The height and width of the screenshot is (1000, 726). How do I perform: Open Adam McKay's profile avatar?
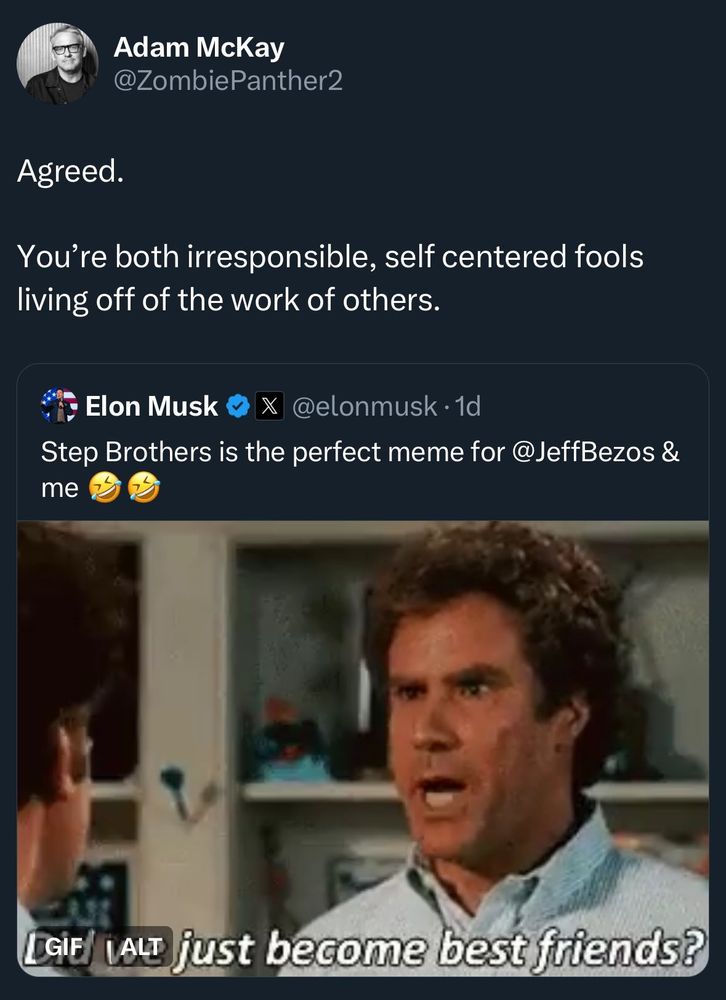tap(57, 63)
